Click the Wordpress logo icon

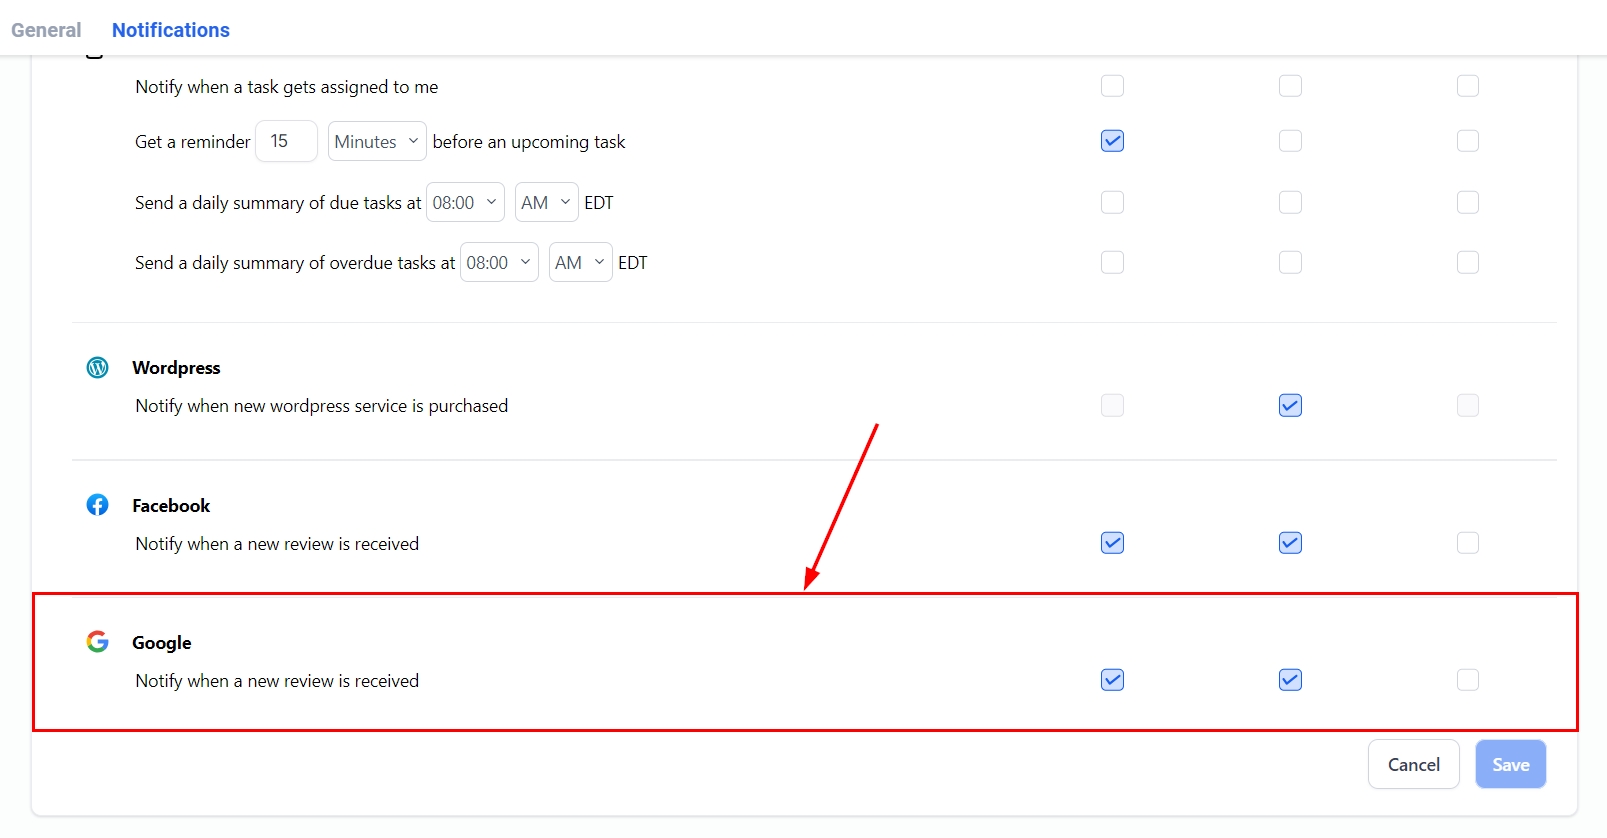[x=97, y=368]
